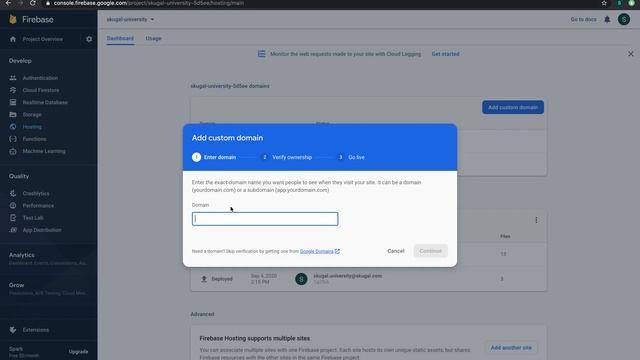Open Test Lab icon
The width and height of the screenshot is (640, 360).
click(x=13, y=218)
